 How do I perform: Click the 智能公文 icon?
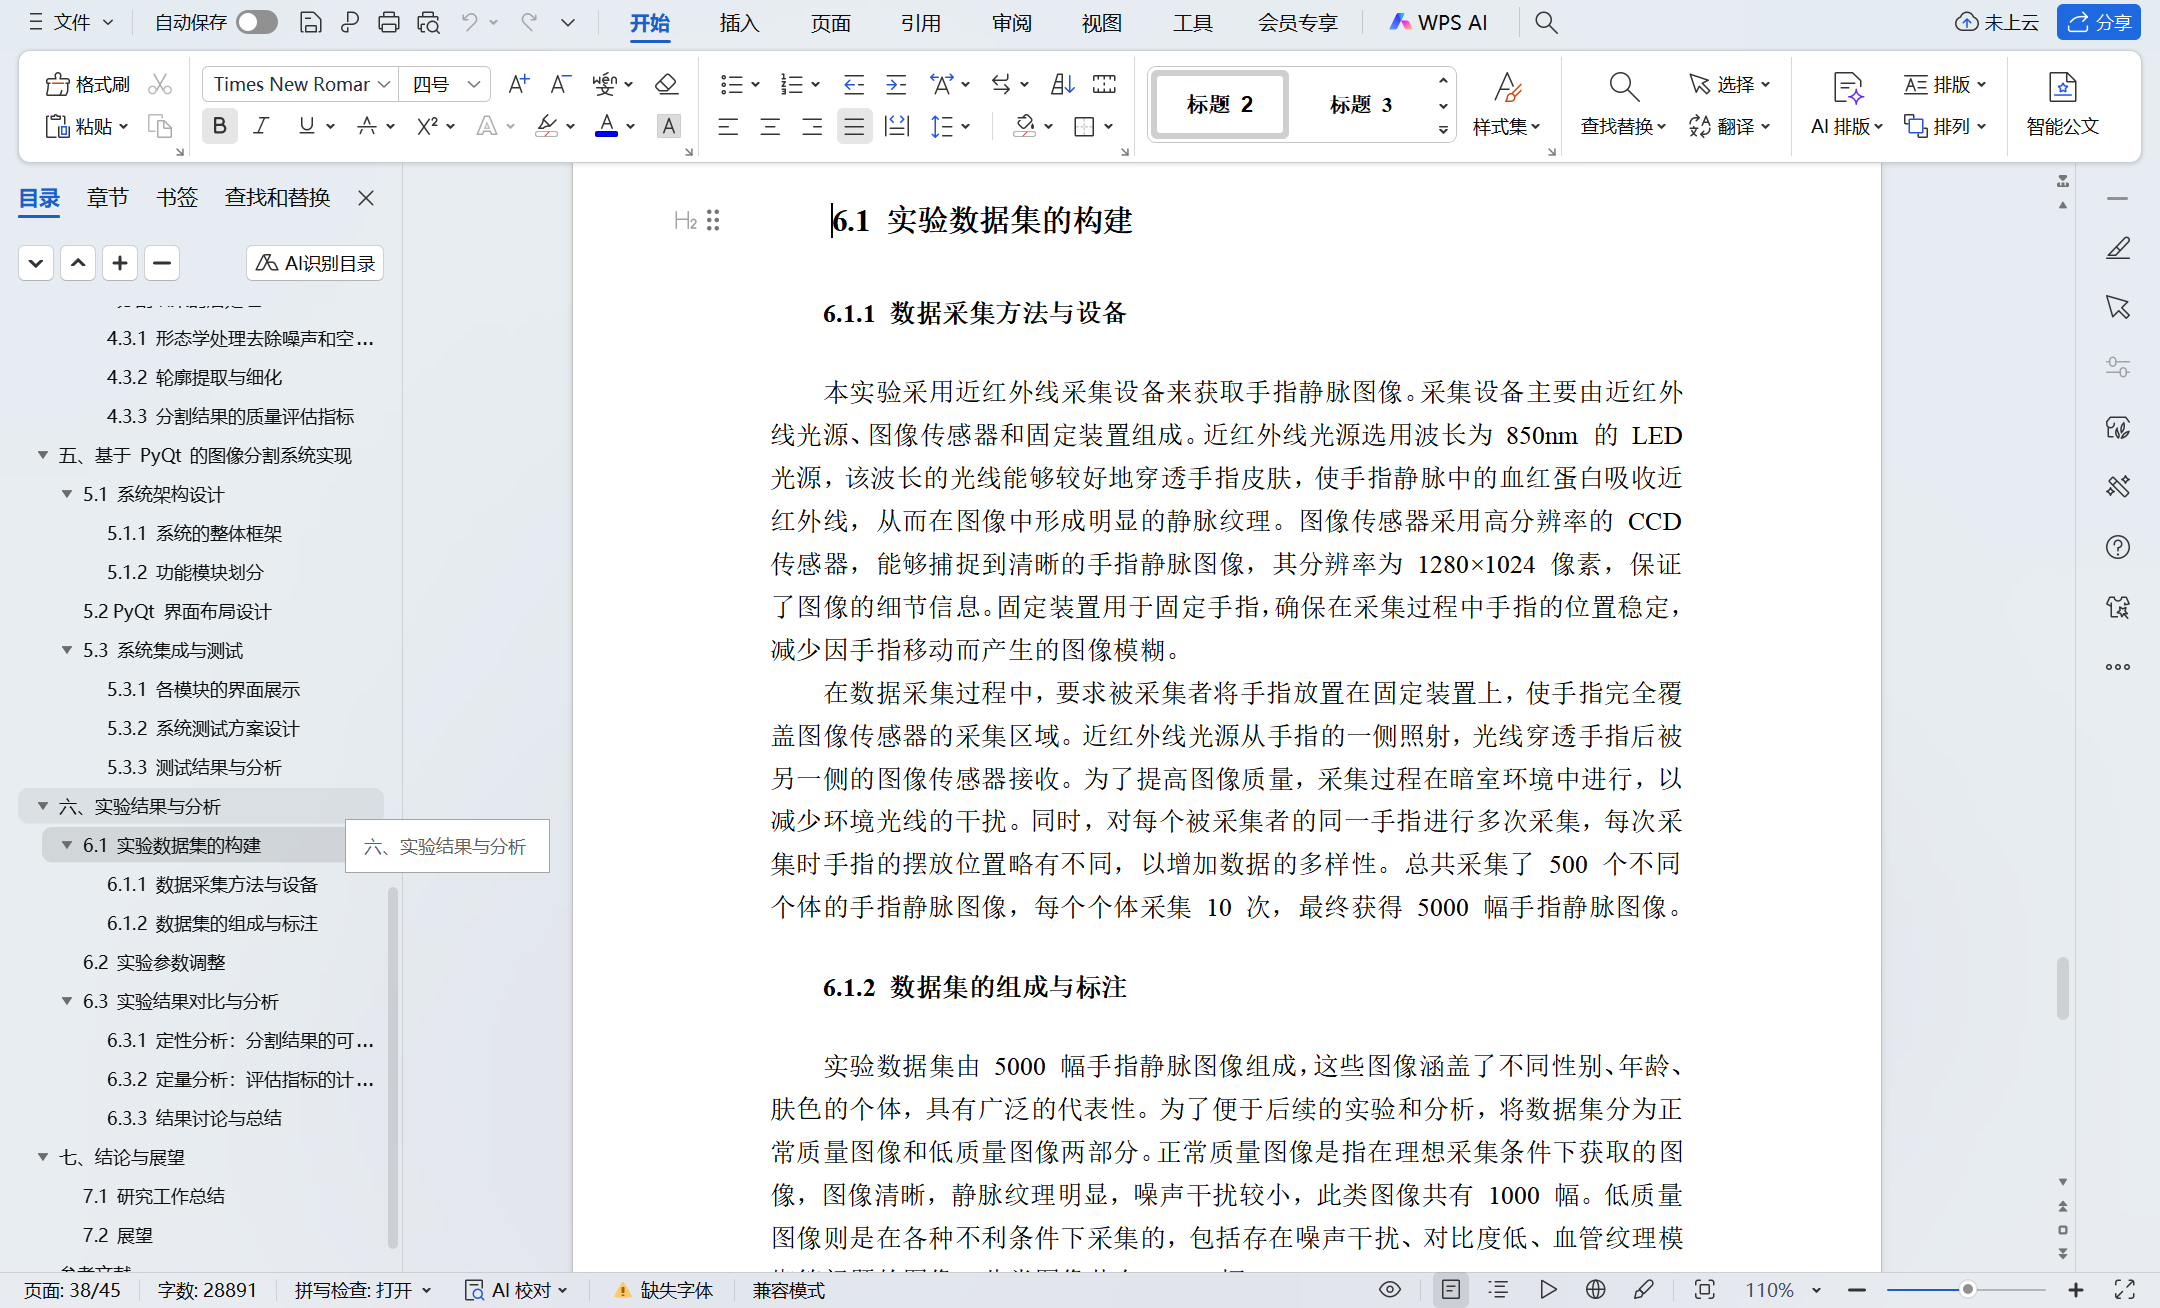[x=2062, y=104]
